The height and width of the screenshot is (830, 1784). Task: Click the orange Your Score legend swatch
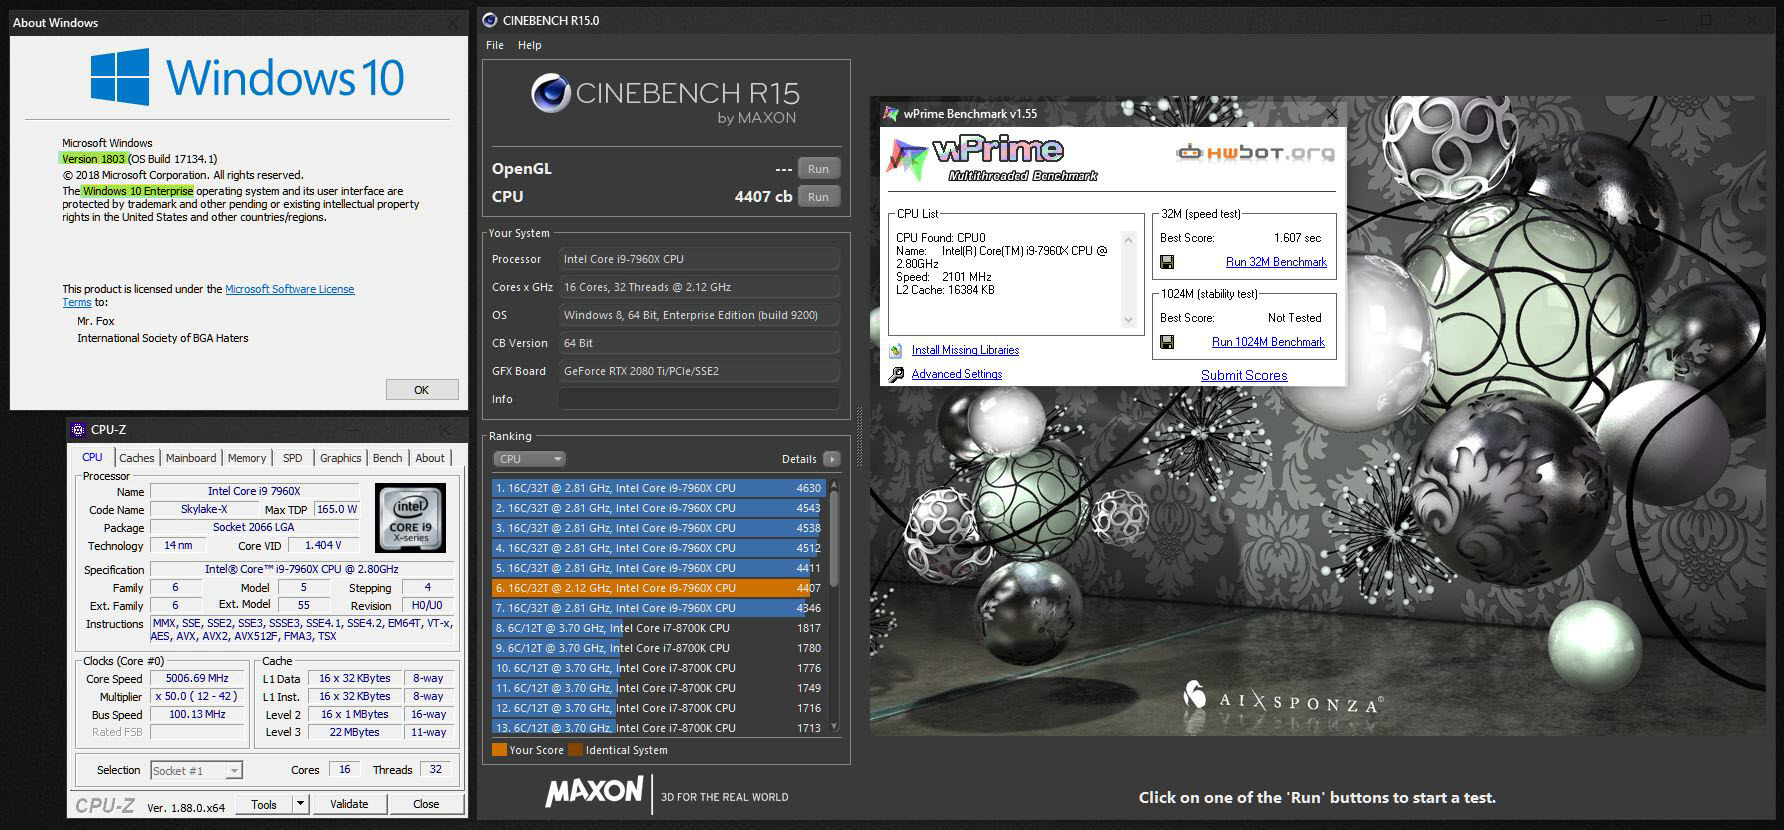point(499,750)
